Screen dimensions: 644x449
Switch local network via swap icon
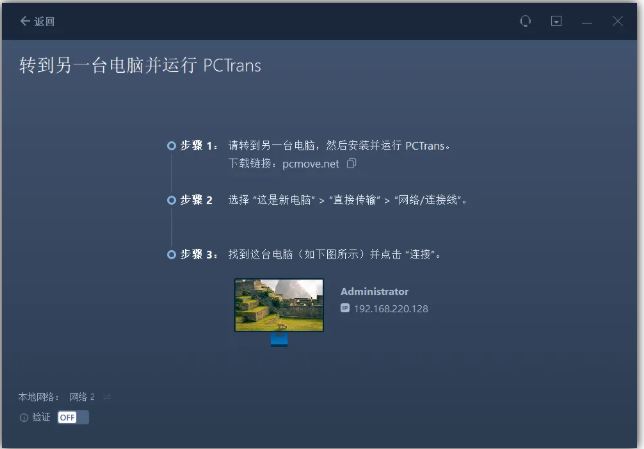107,397
